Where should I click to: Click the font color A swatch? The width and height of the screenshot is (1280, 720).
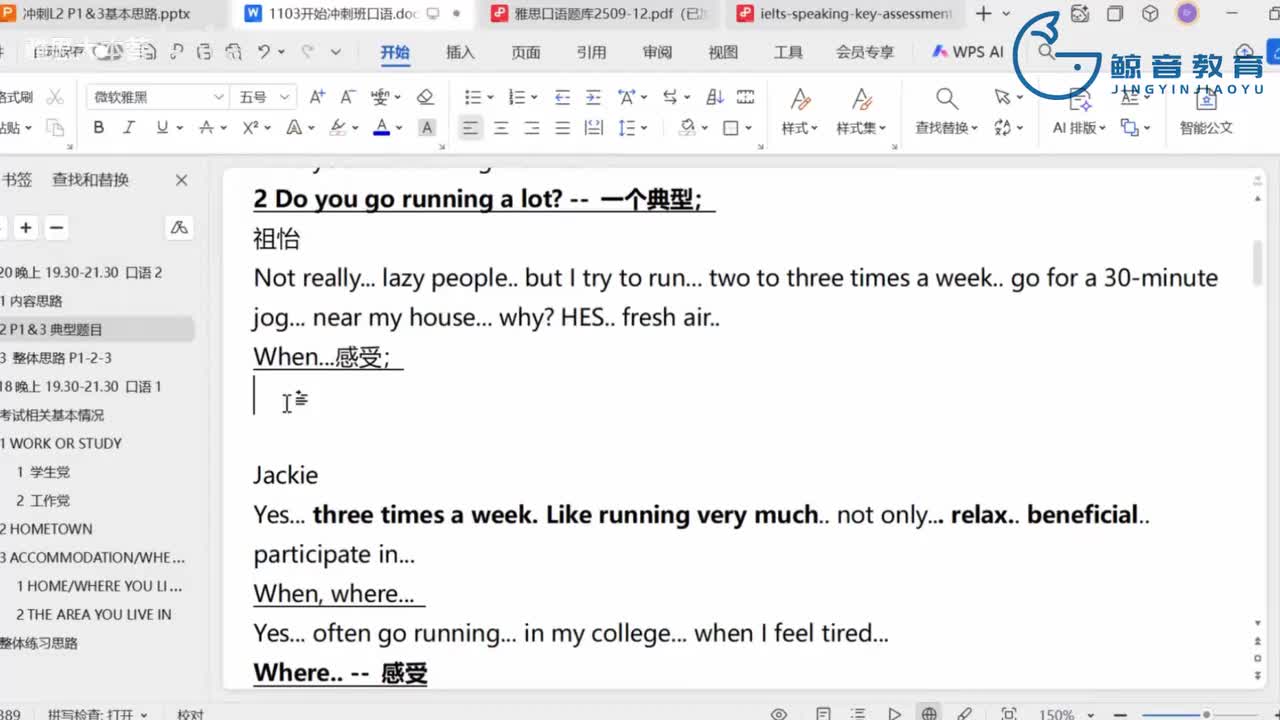(381, 128)
